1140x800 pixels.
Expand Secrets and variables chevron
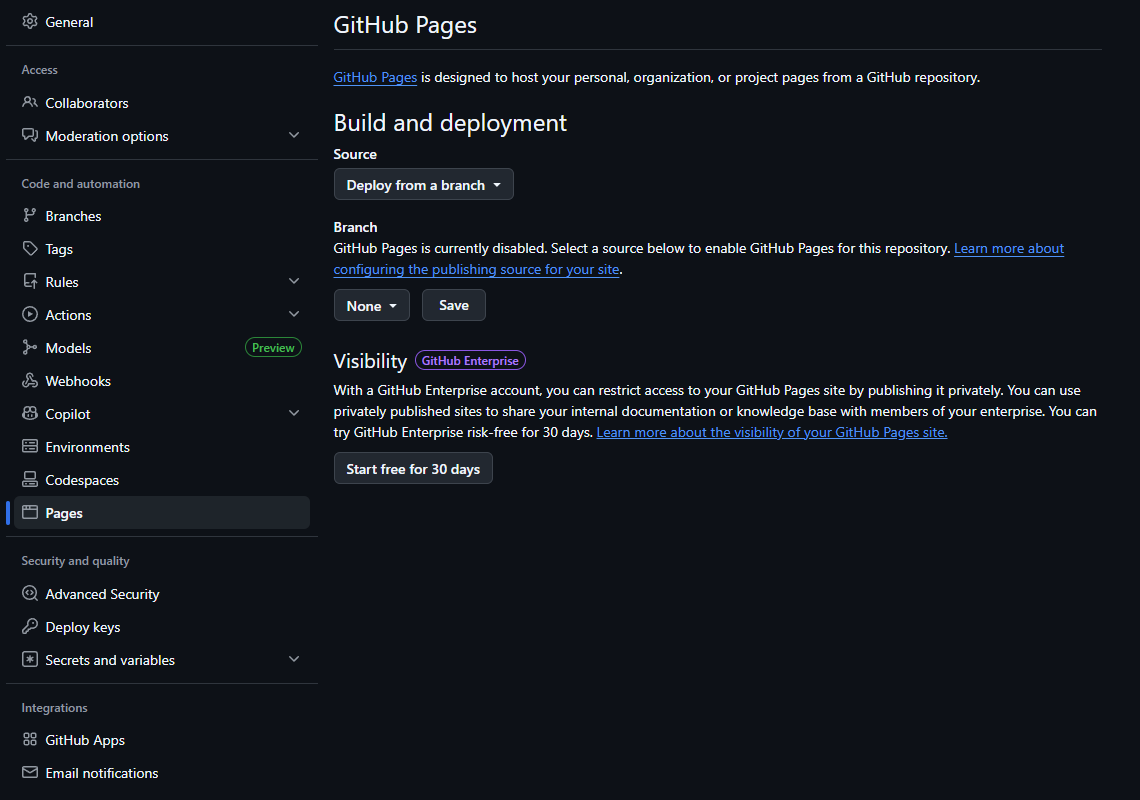(x=294, y=659)
